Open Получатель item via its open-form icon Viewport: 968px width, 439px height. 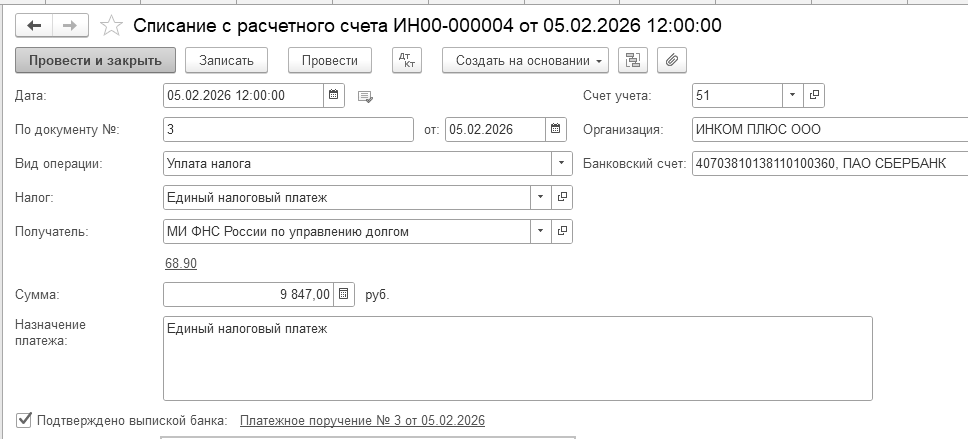(x=562, y=232)
